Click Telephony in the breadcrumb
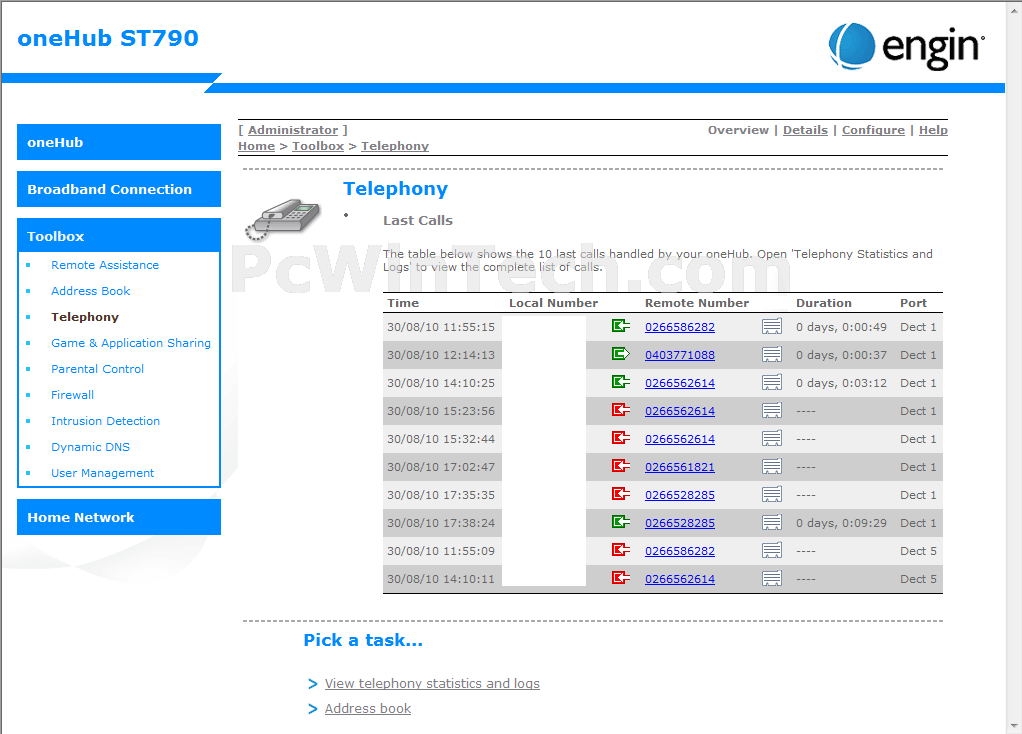The width and height of the screenshot is (1022, 734). [395, 146]
